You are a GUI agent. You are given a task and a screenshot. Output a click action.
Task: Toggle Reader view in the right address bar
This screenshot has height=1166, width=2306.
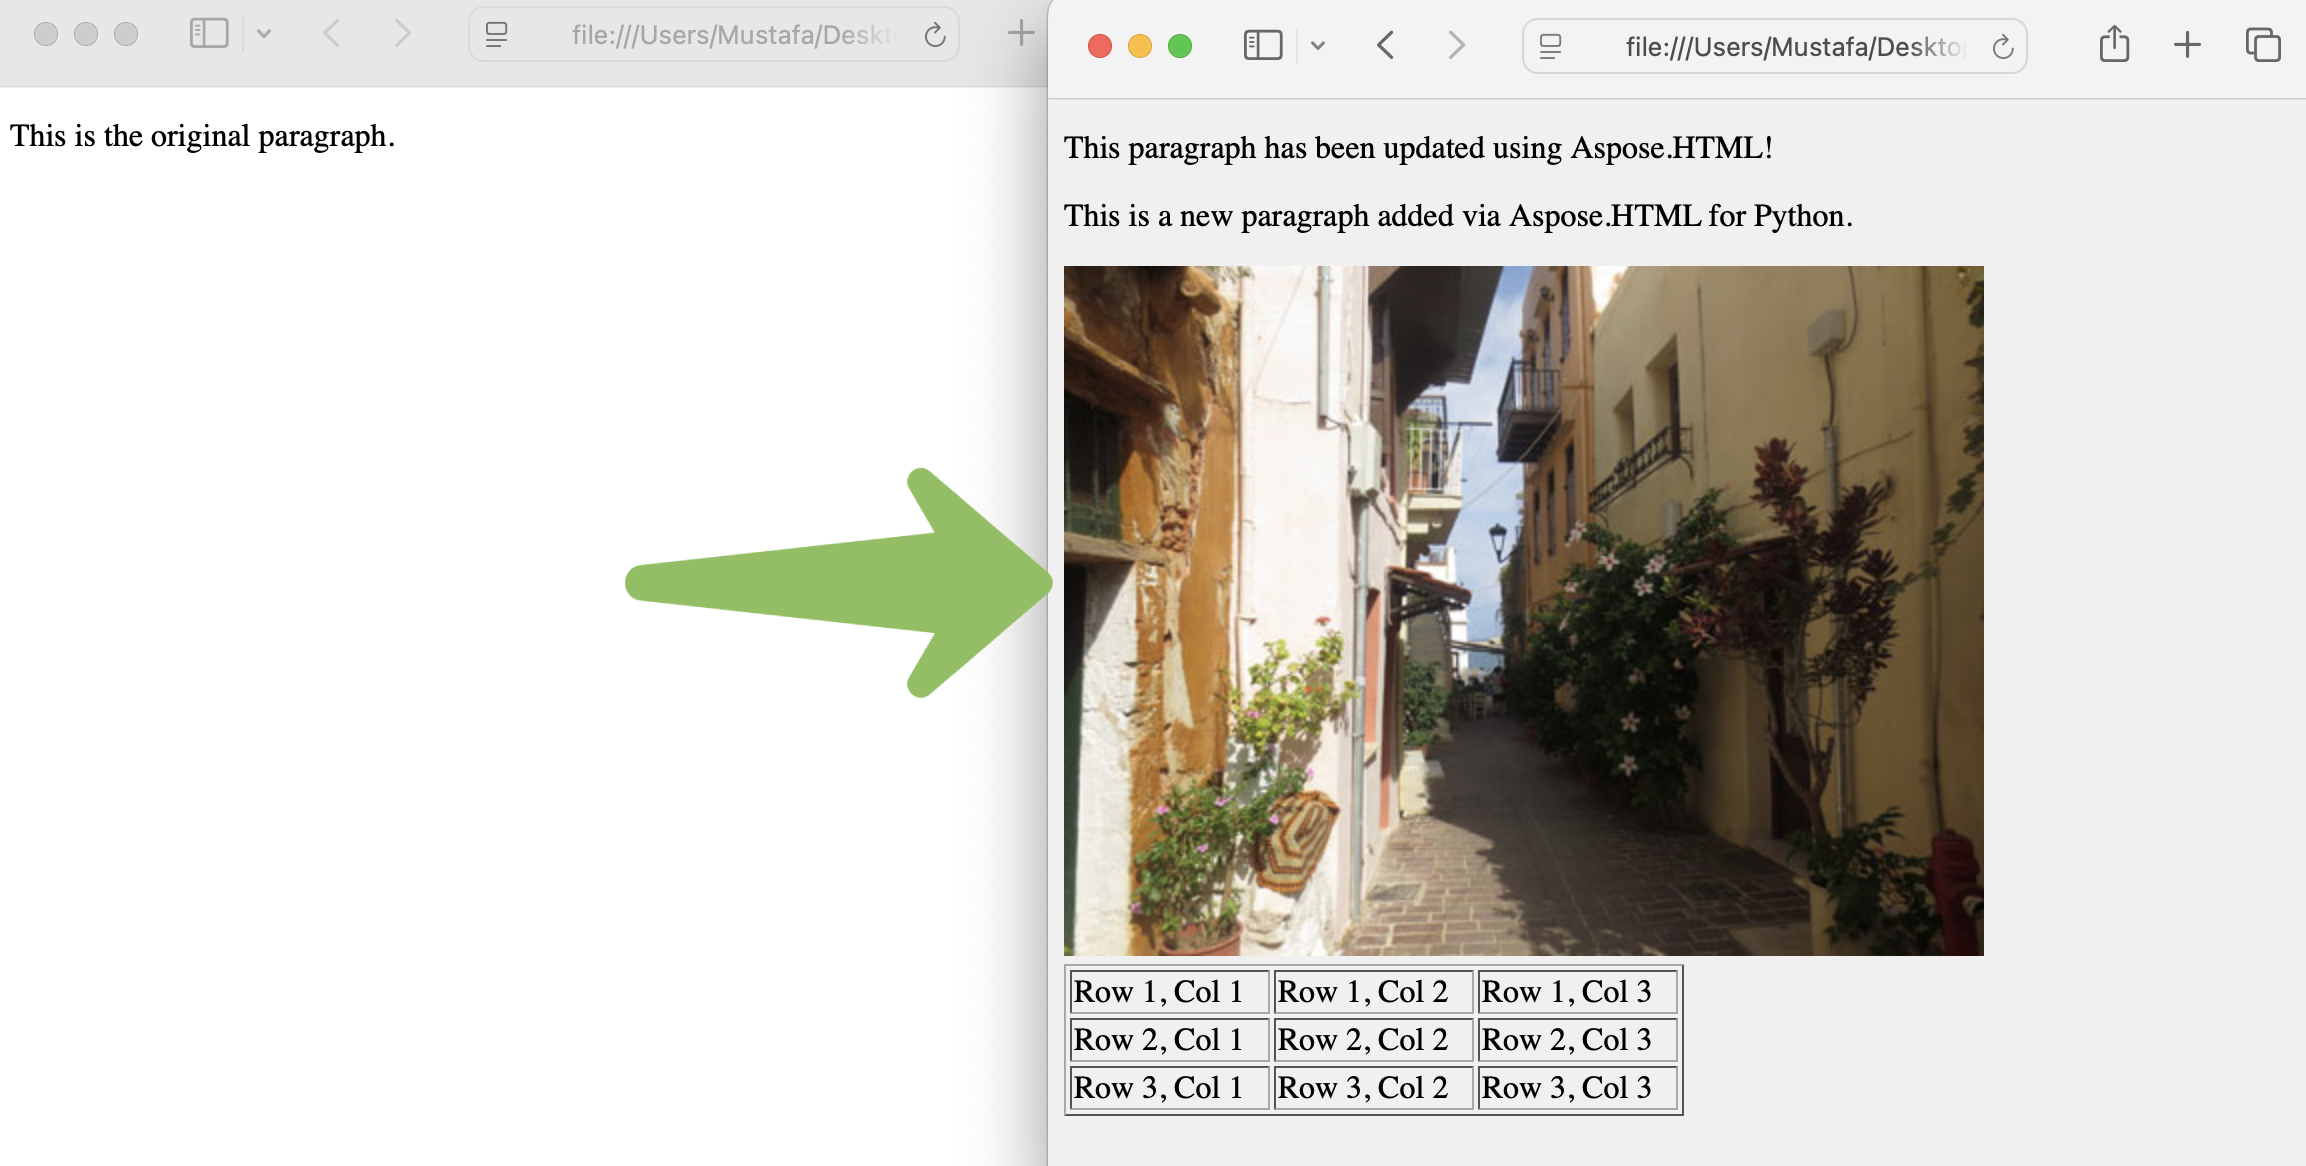pos(1549,45)
